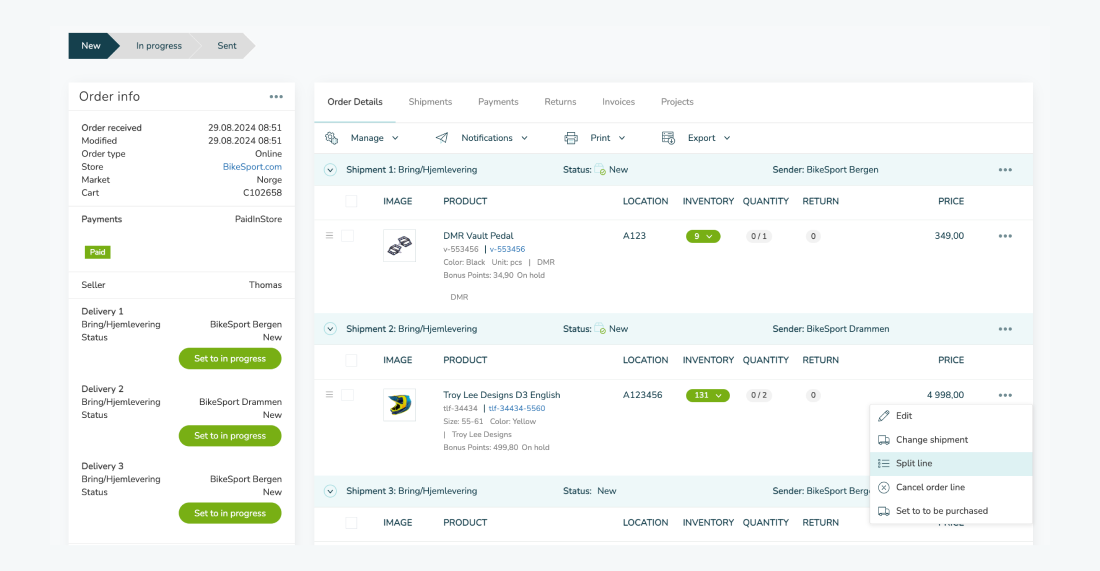Click quantity badge 0 / 2
This screenshot has height=571, width=1100.
coord(758,396)
